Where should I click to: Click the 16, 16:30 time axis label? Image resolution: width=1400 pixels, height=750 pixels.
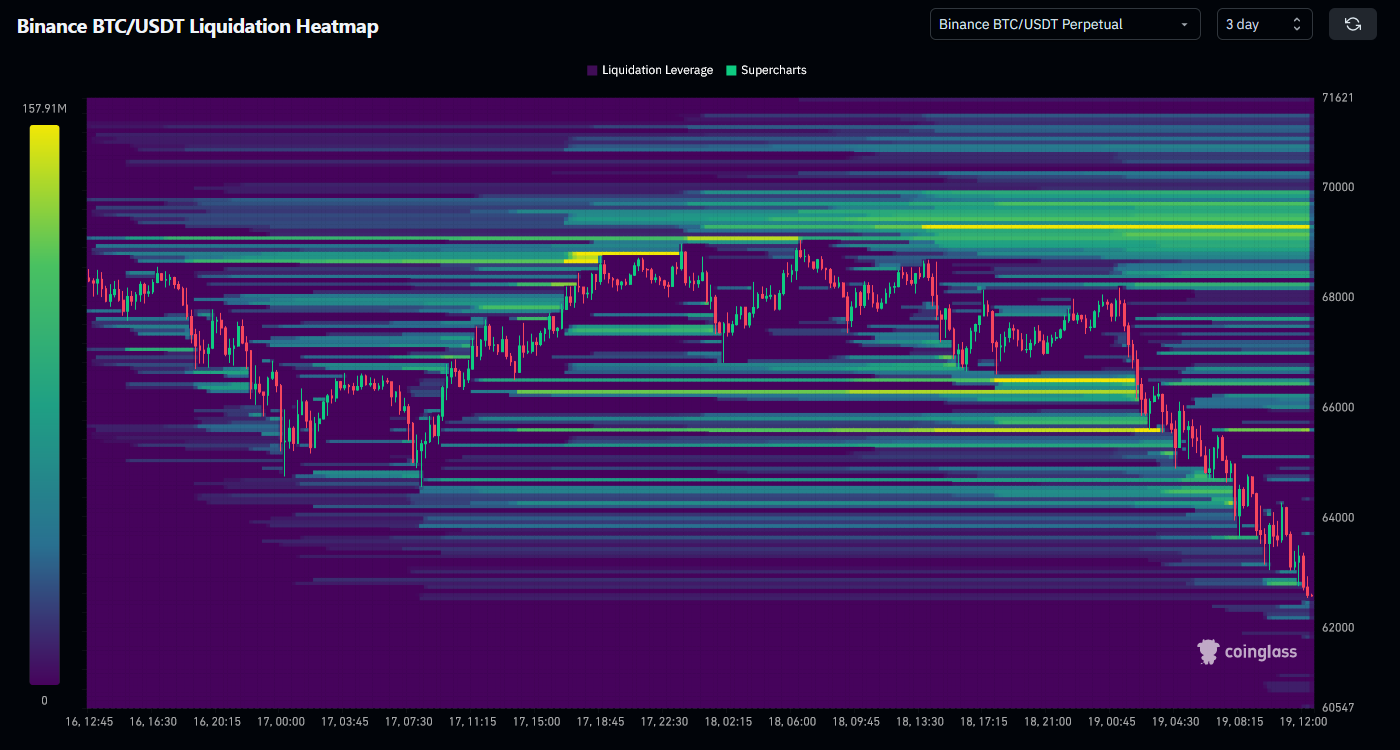(153, 721)
